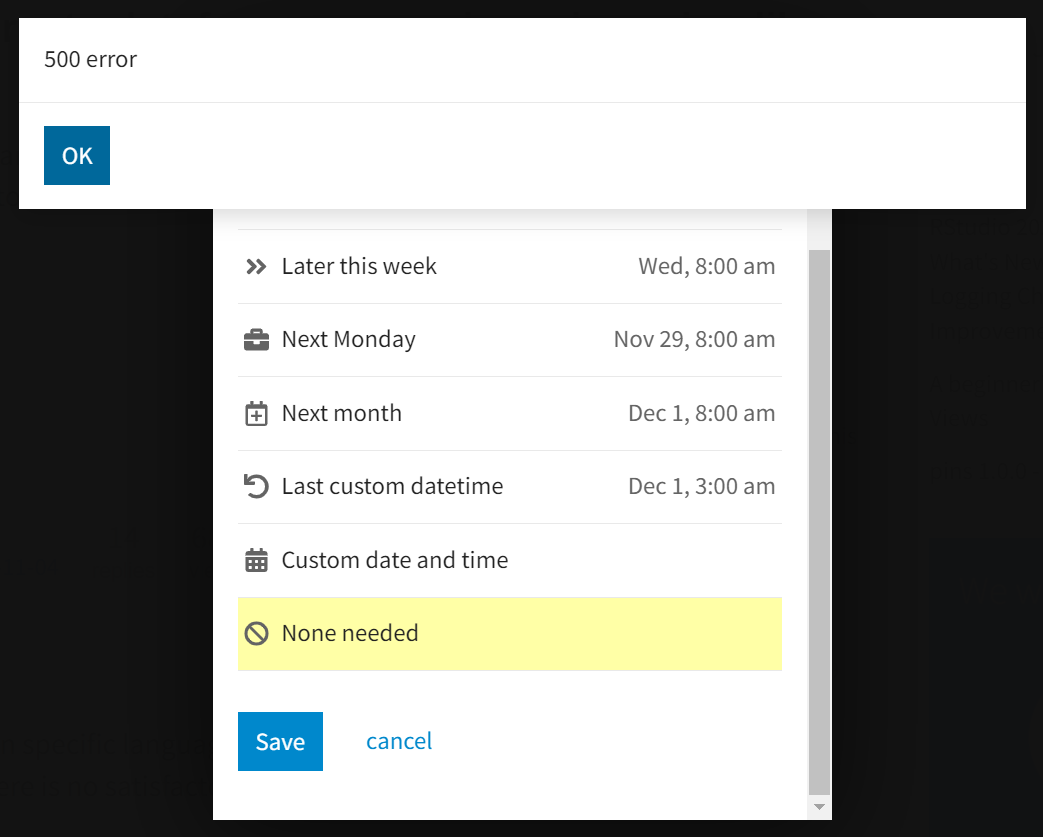
Task: Click the calendar grid Custom date icon
Action: coord(257,560)
